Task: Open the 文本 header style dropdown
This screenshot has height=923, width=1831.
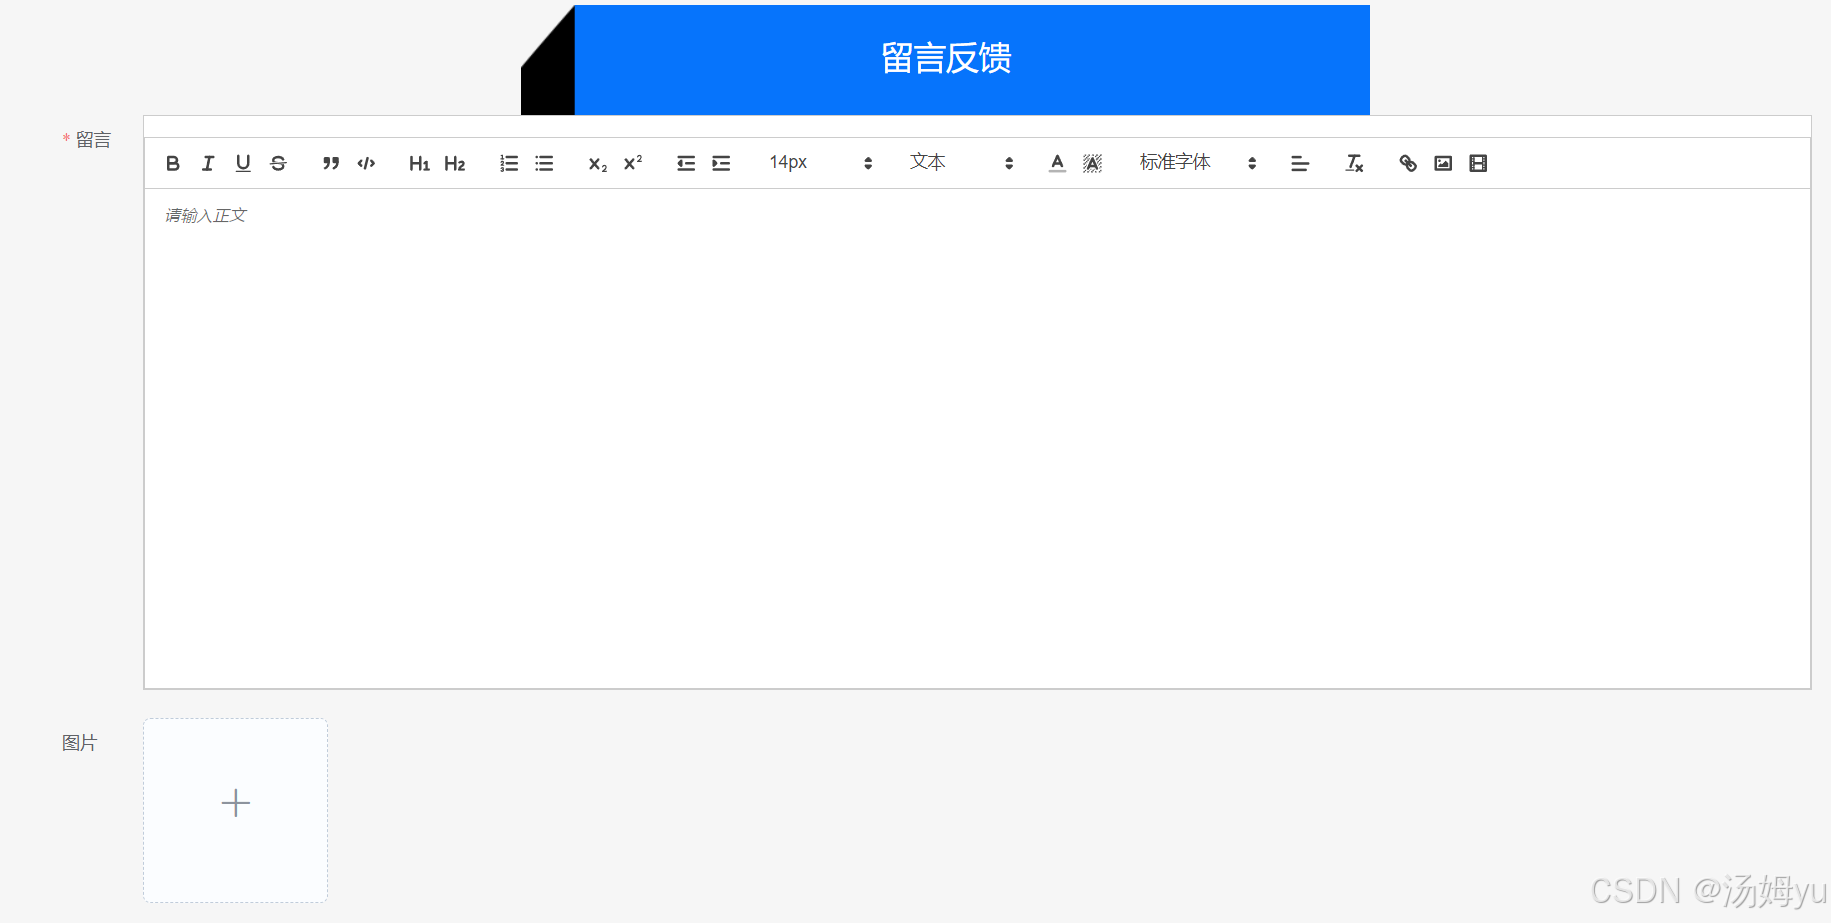Action: [961, 163]
